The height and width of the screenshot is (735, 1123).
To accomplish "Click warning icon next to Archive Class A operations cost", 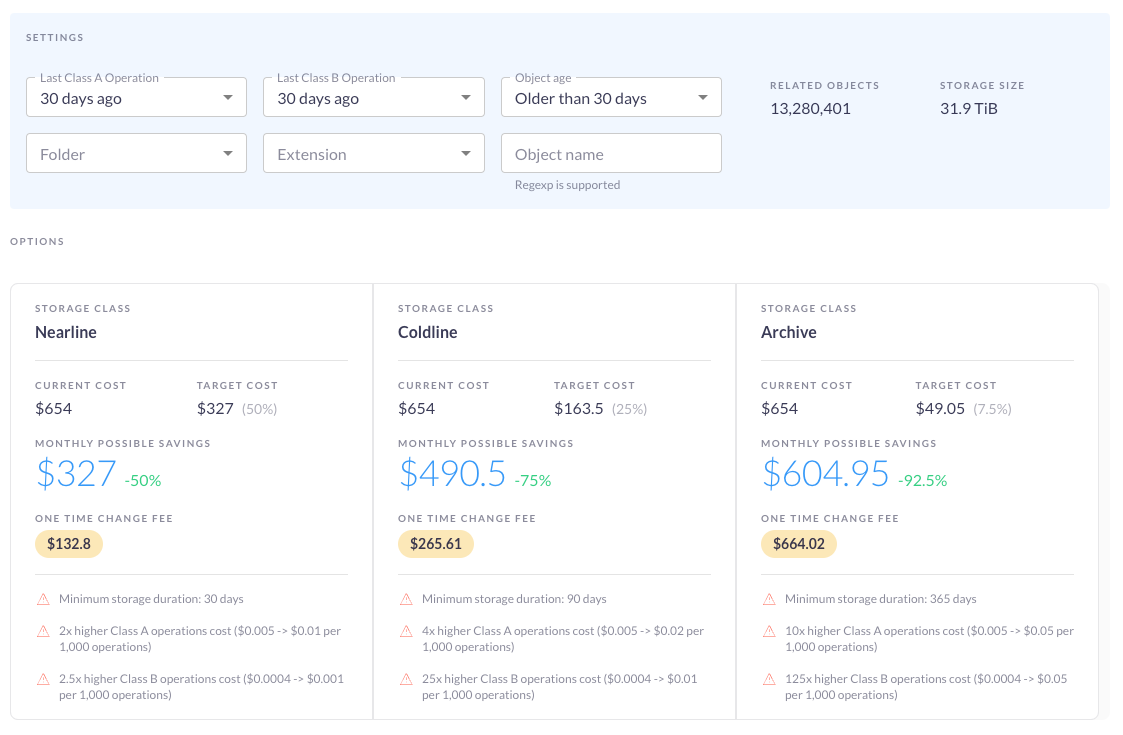I will click(769, 631).
